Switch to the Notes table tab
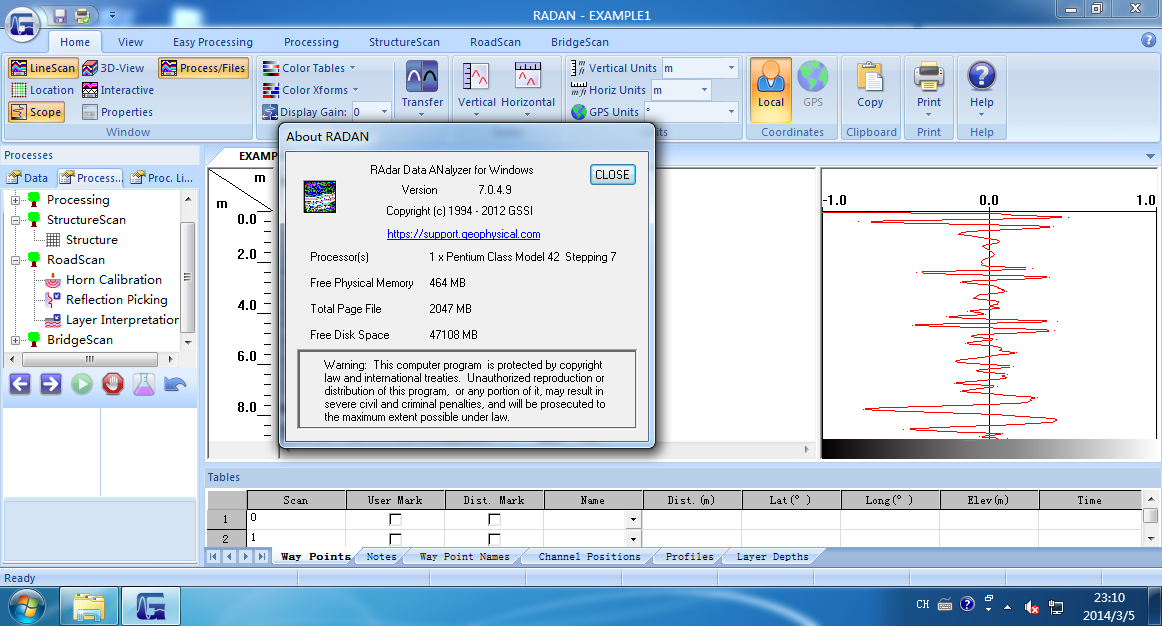Screen dimensions: 1162x626 coord(381,556)
